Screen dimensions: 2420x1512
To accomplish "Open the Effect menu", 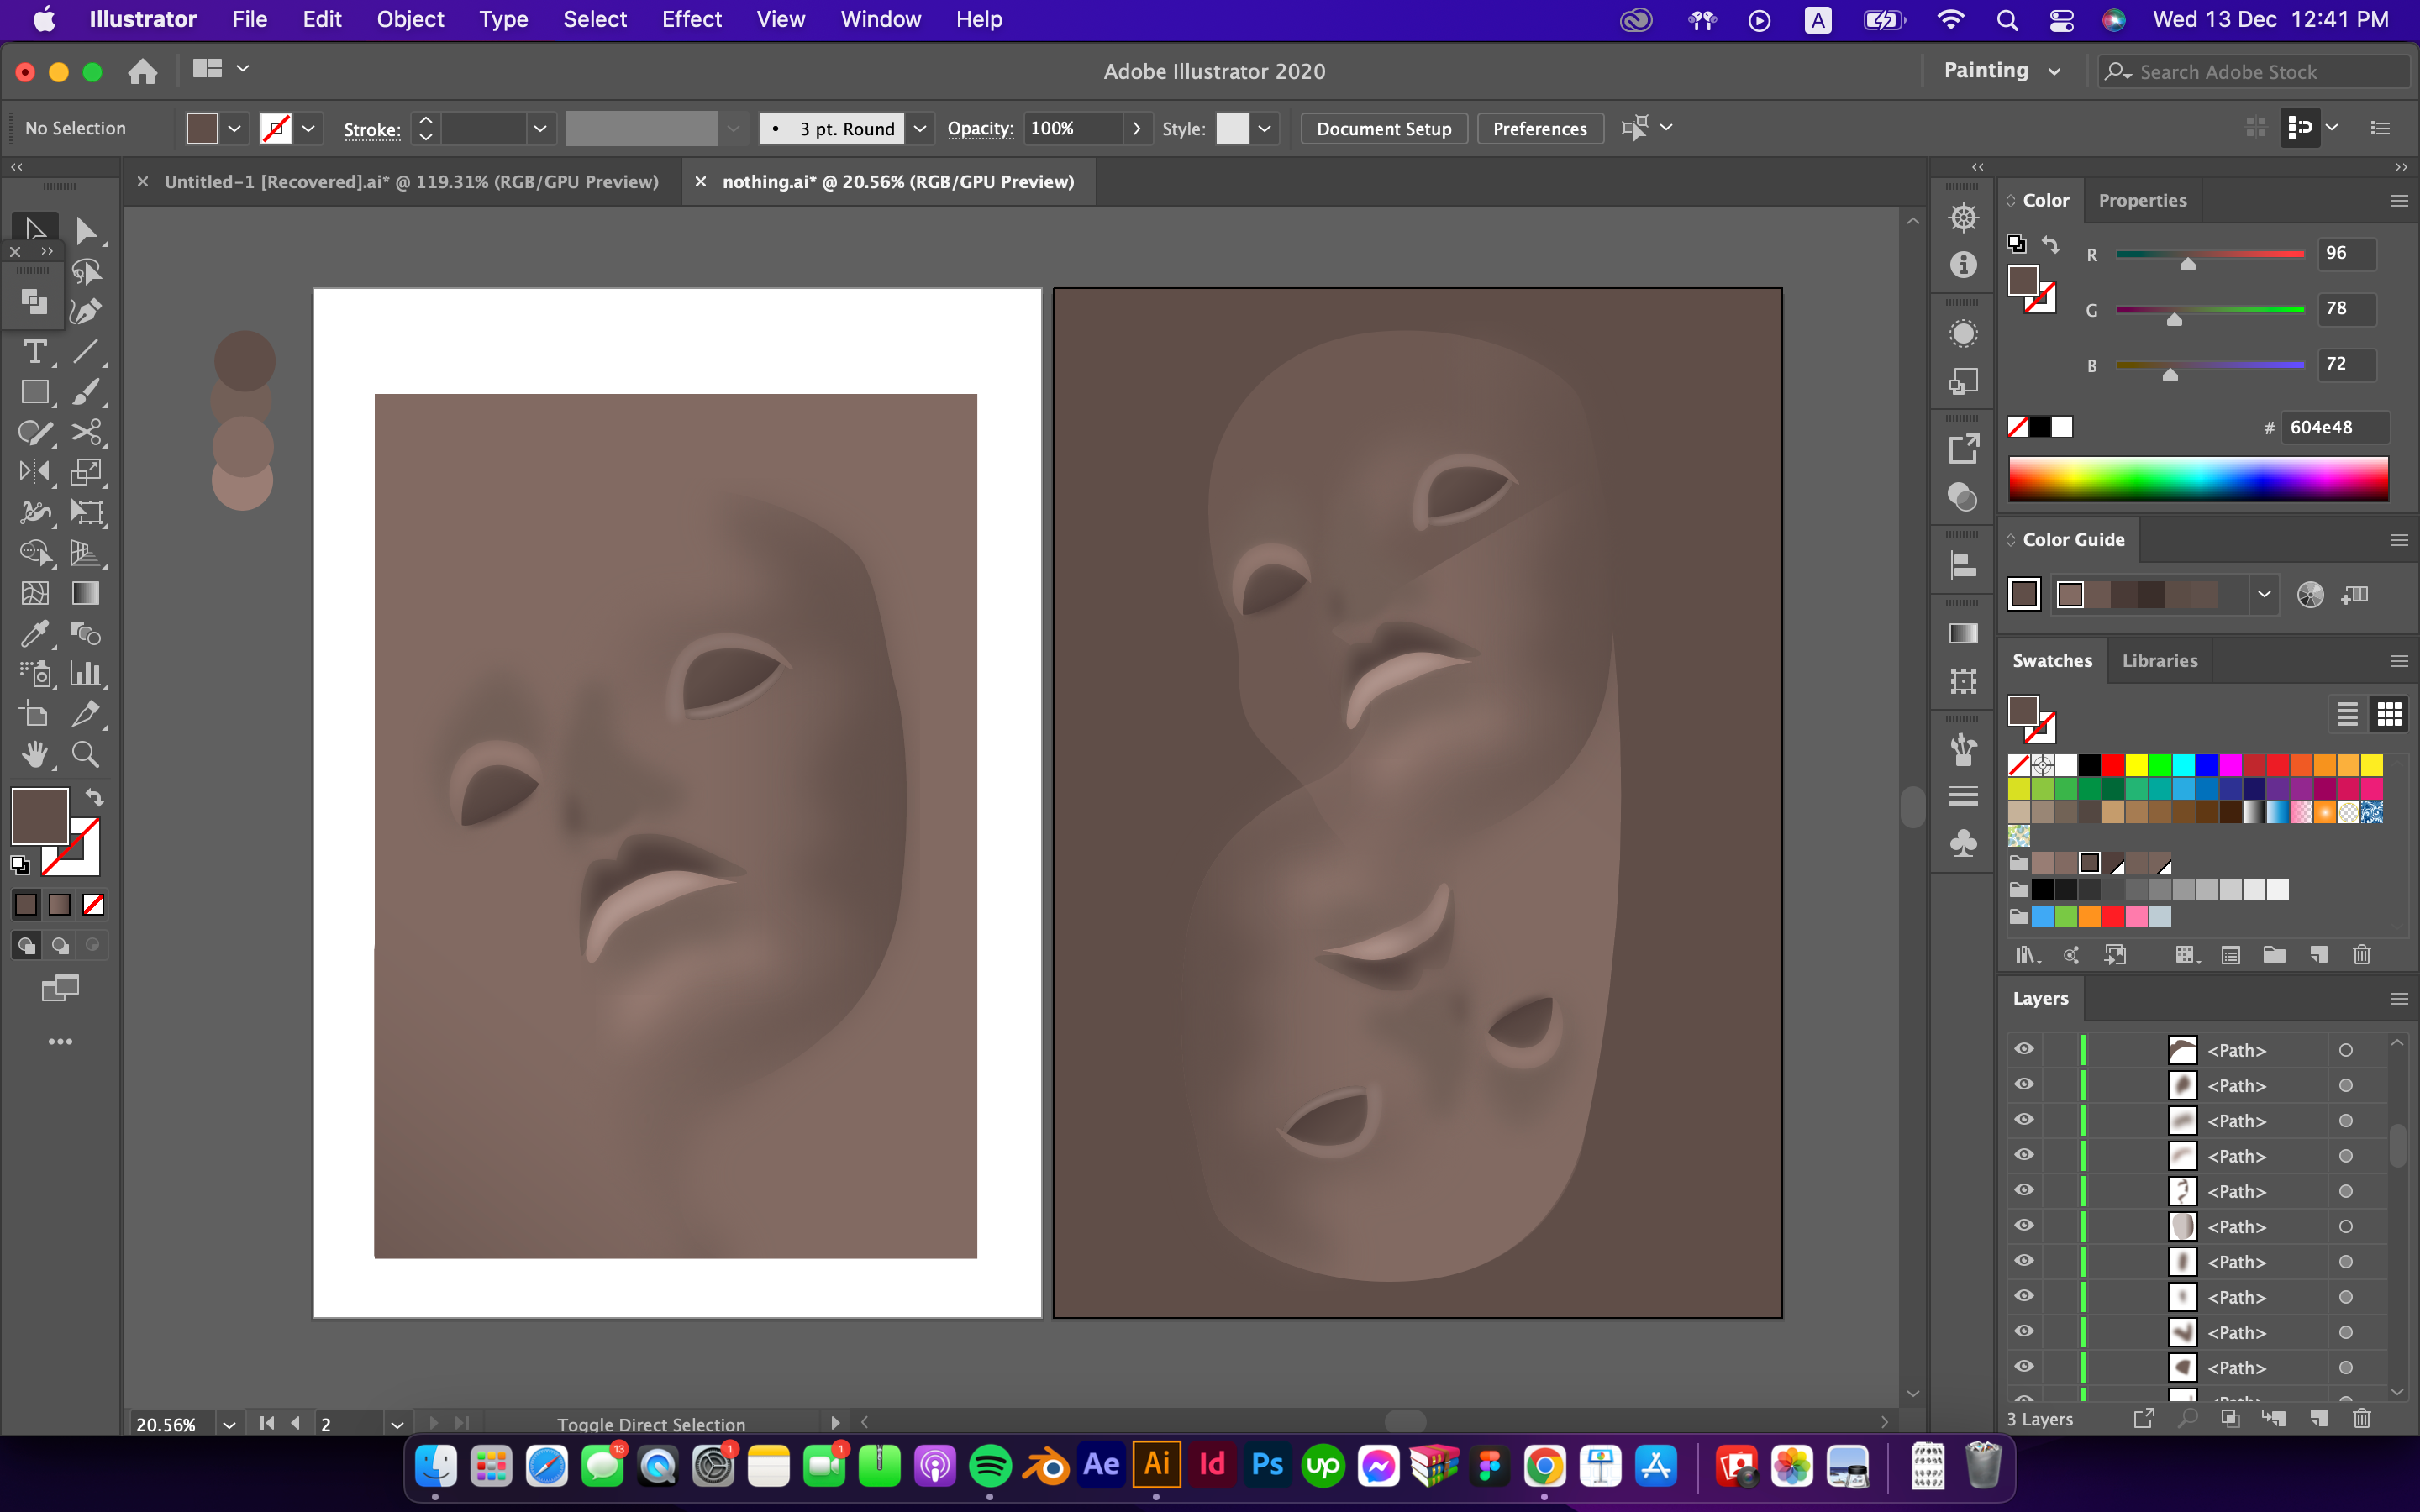I will [x=691, y=19].
